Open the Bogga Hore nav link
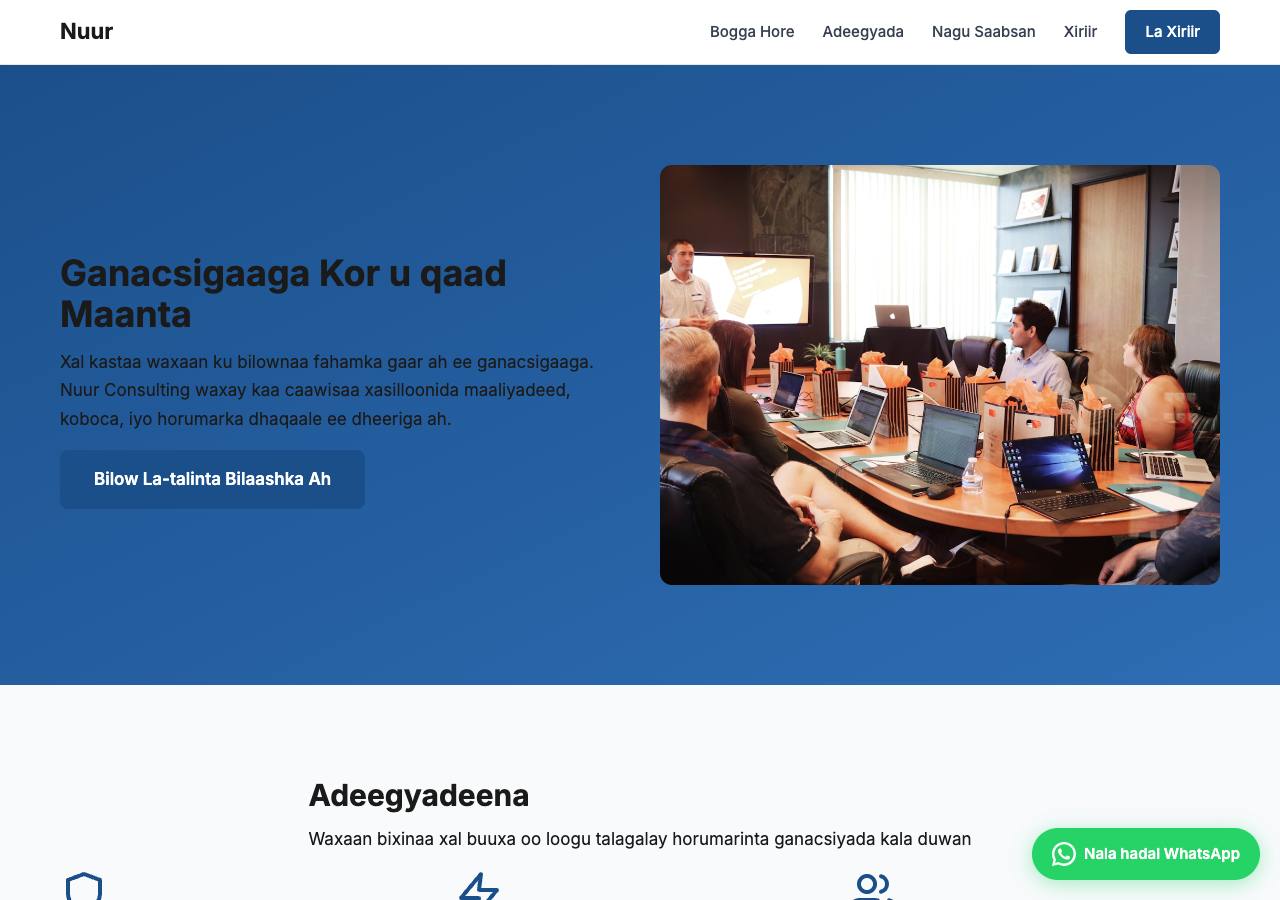The height and width of the screenshot is (900, 1280). point(752,32)
